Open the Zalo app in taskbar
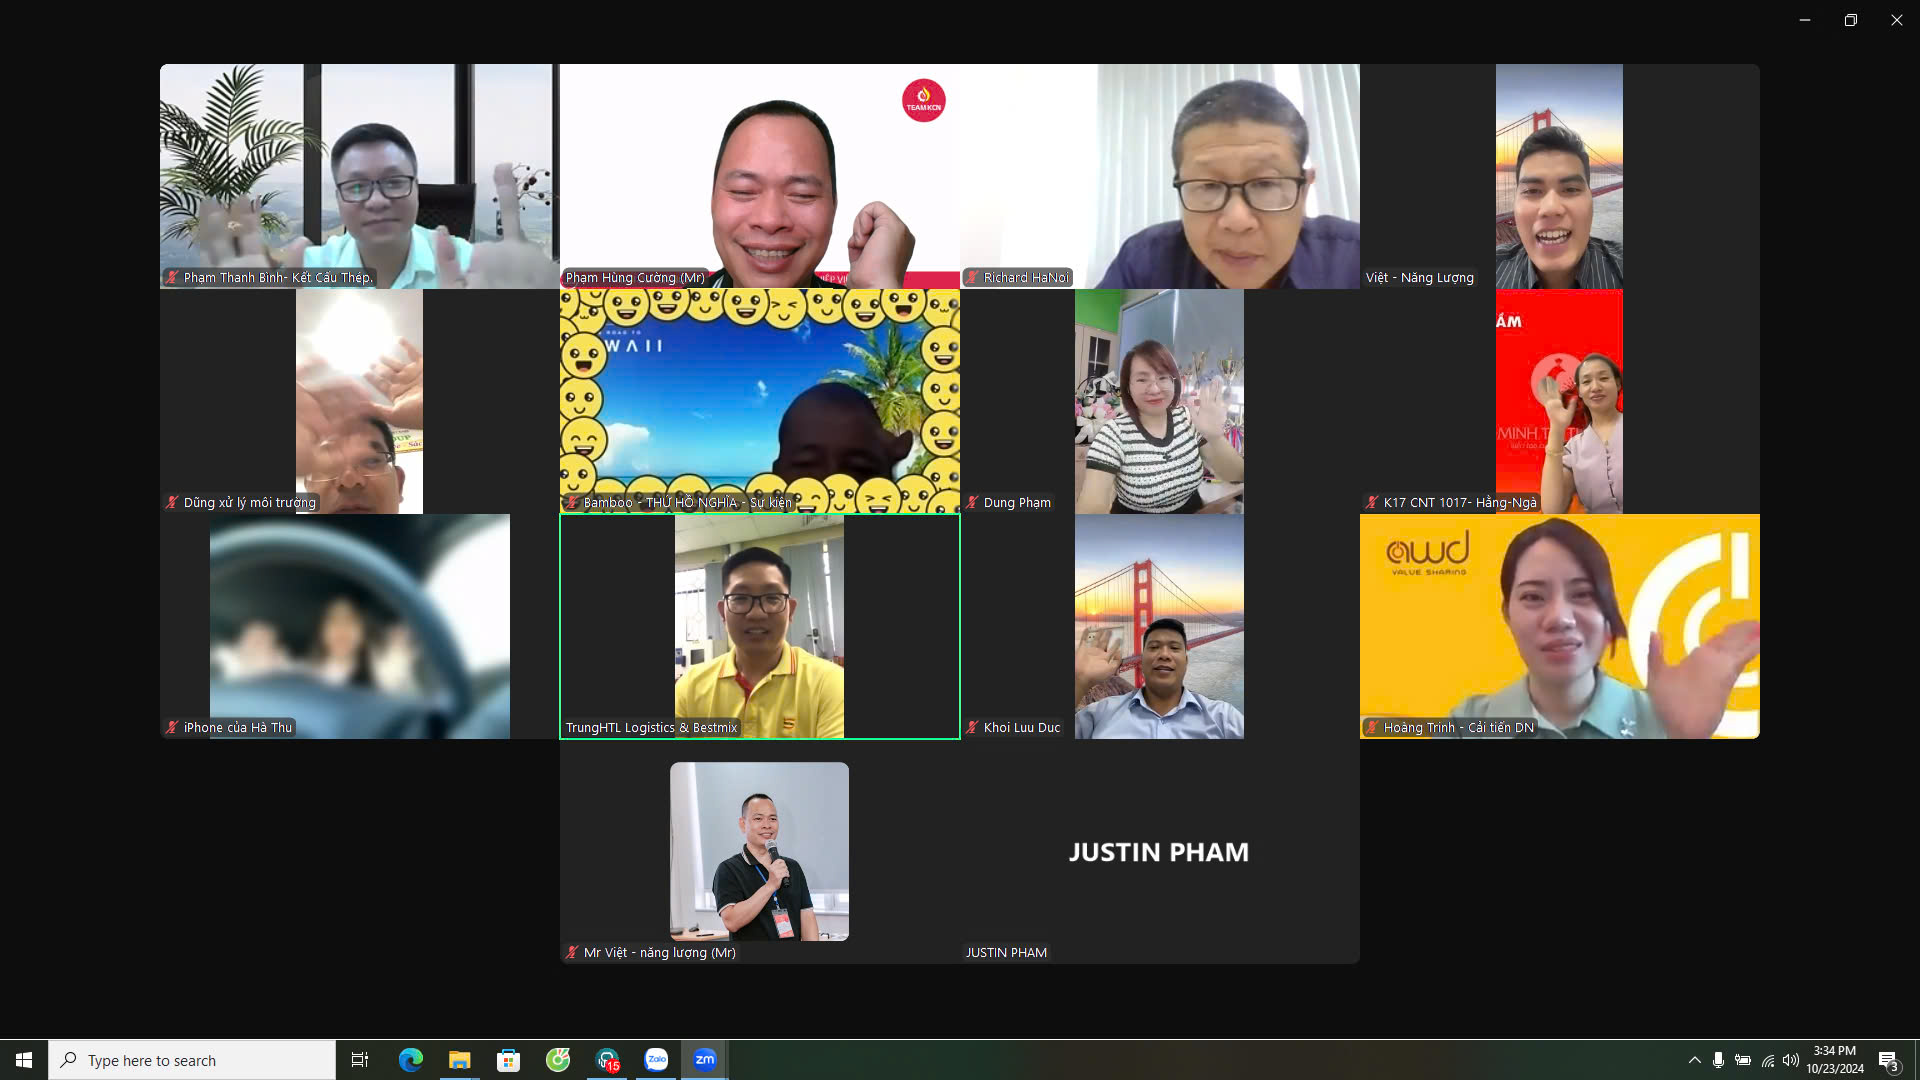 coord(656,1060)
